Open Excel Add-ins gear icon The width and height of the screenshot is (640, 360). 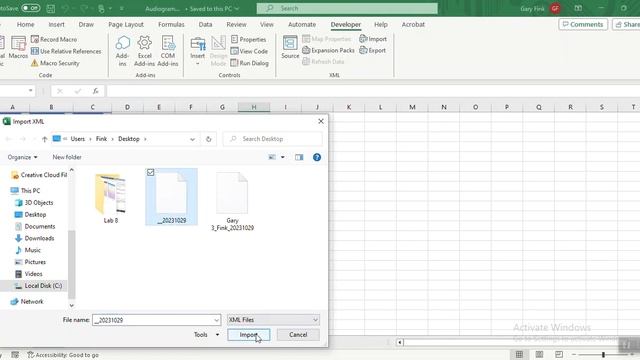click(x=144, y=42)
